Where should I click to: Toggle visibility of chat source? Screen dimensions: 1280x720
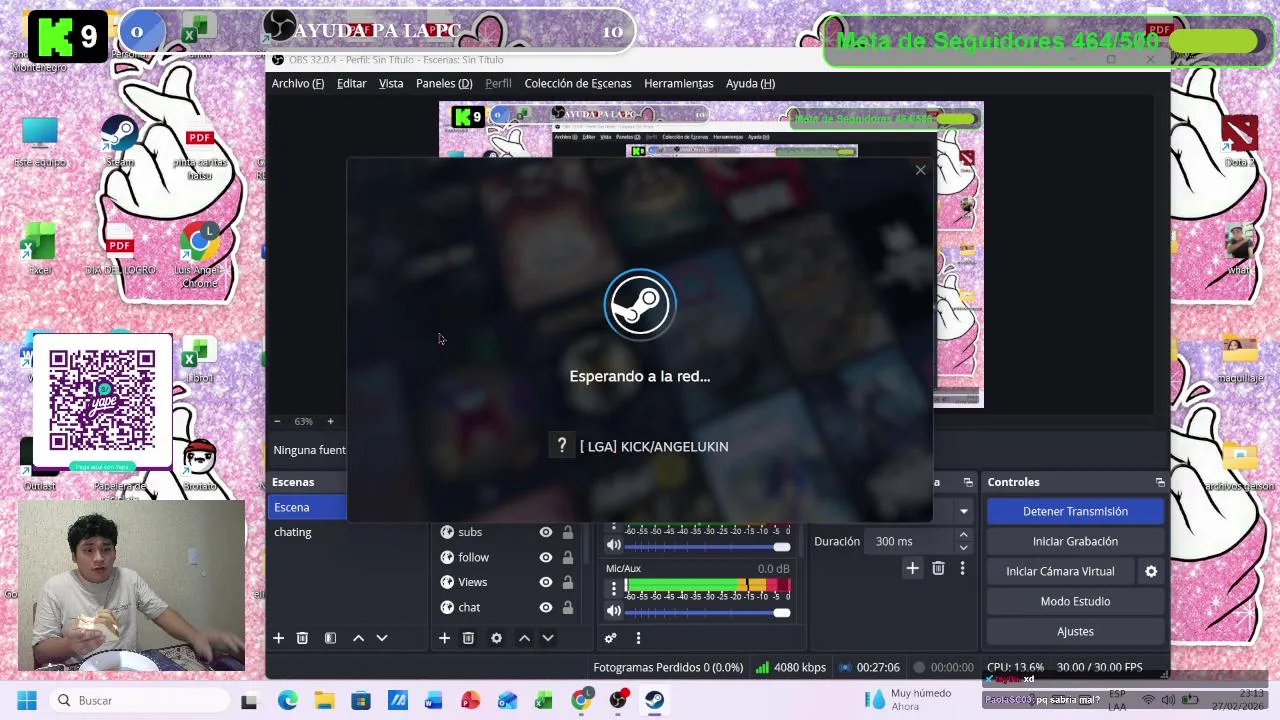click(545, 607)
